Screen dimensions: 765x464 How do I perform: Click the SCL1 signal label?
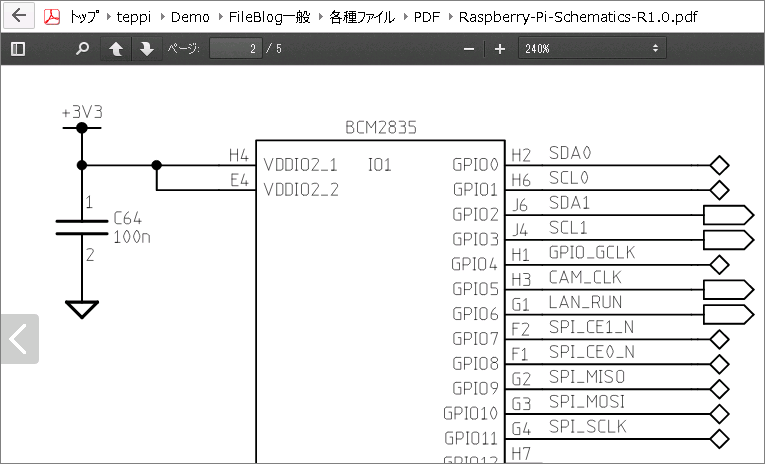[568, 227]
